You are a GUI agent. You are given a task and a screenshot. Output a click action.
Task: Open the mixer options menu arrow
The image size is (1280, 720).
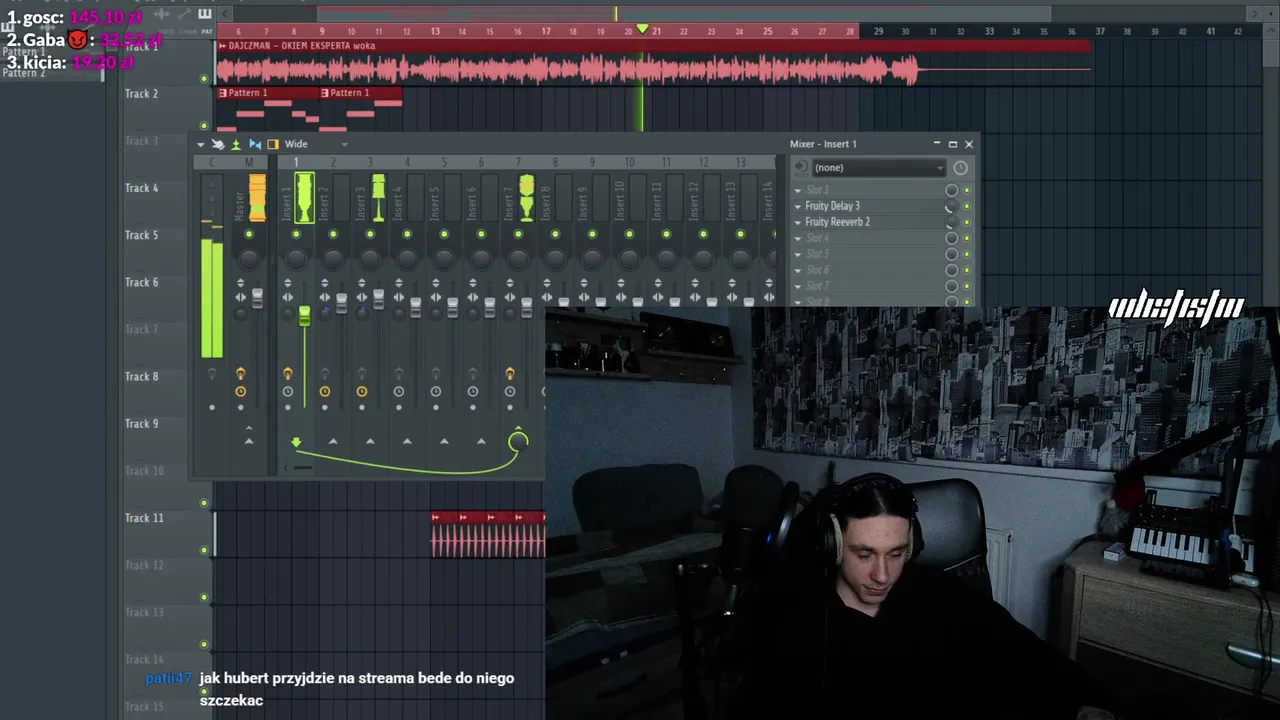pos(200,144)
